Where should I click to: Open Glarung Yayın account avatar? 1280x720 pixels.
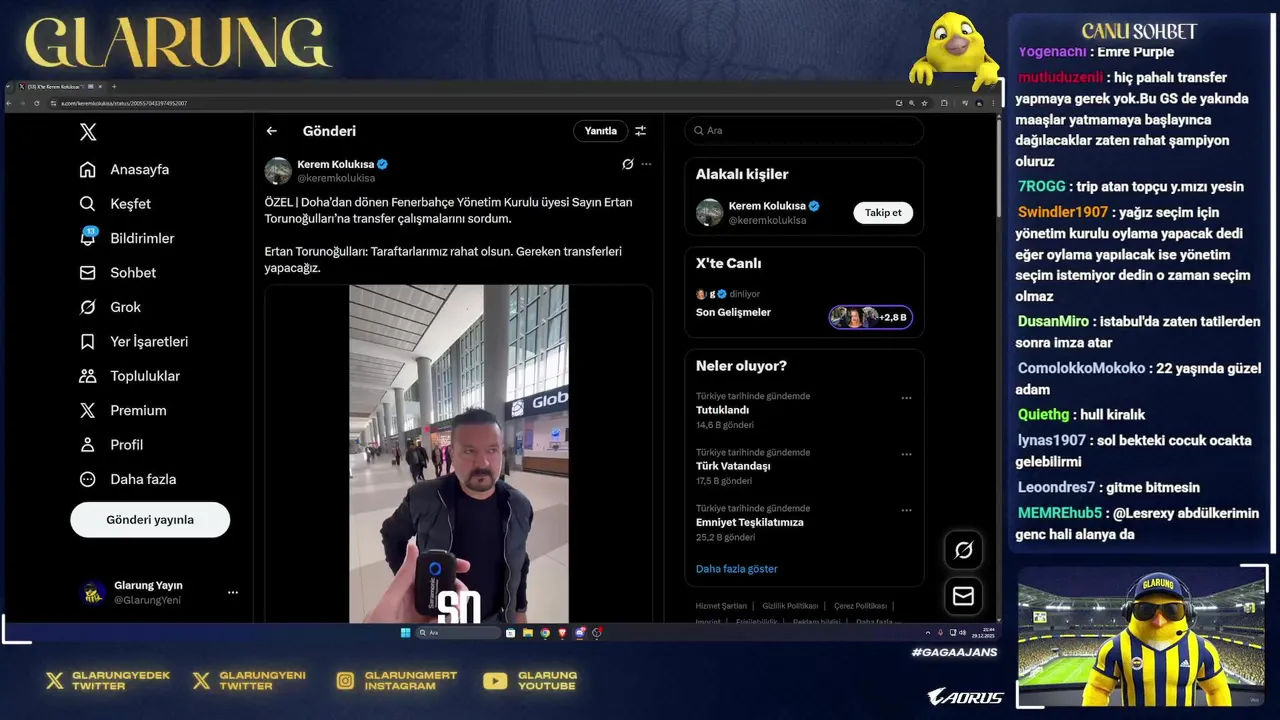(x=93, y=592)
